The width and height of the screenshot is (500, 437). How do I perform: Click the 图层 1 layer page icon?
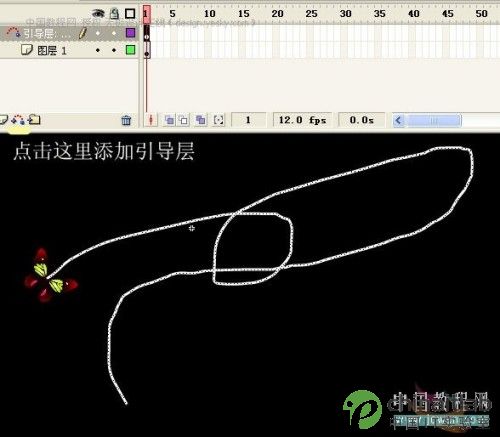(x=26, y=50)
